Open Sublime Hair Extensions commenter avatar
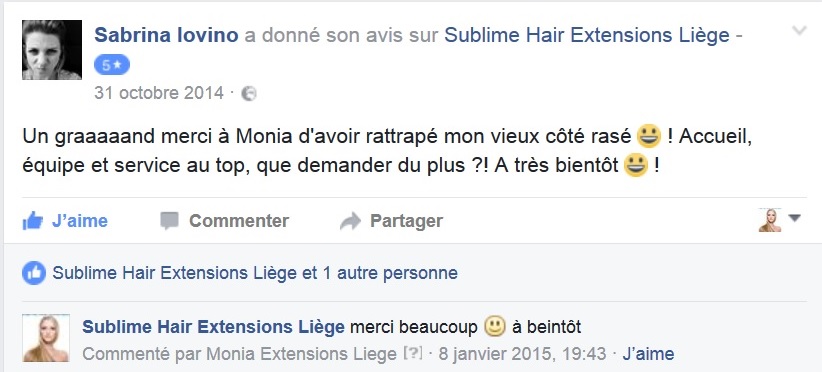The height and width of the screenshot is (372, 822). point(46,338)
